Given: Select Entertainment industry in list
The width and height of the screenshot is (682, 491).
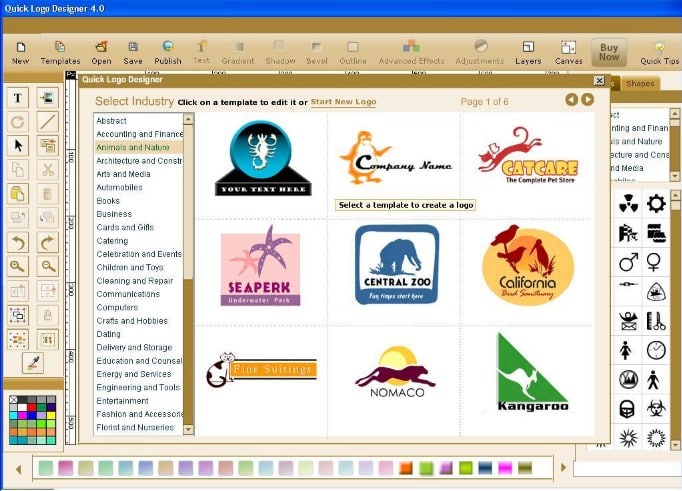Looking at the screenshot, I should pos(139,401).
